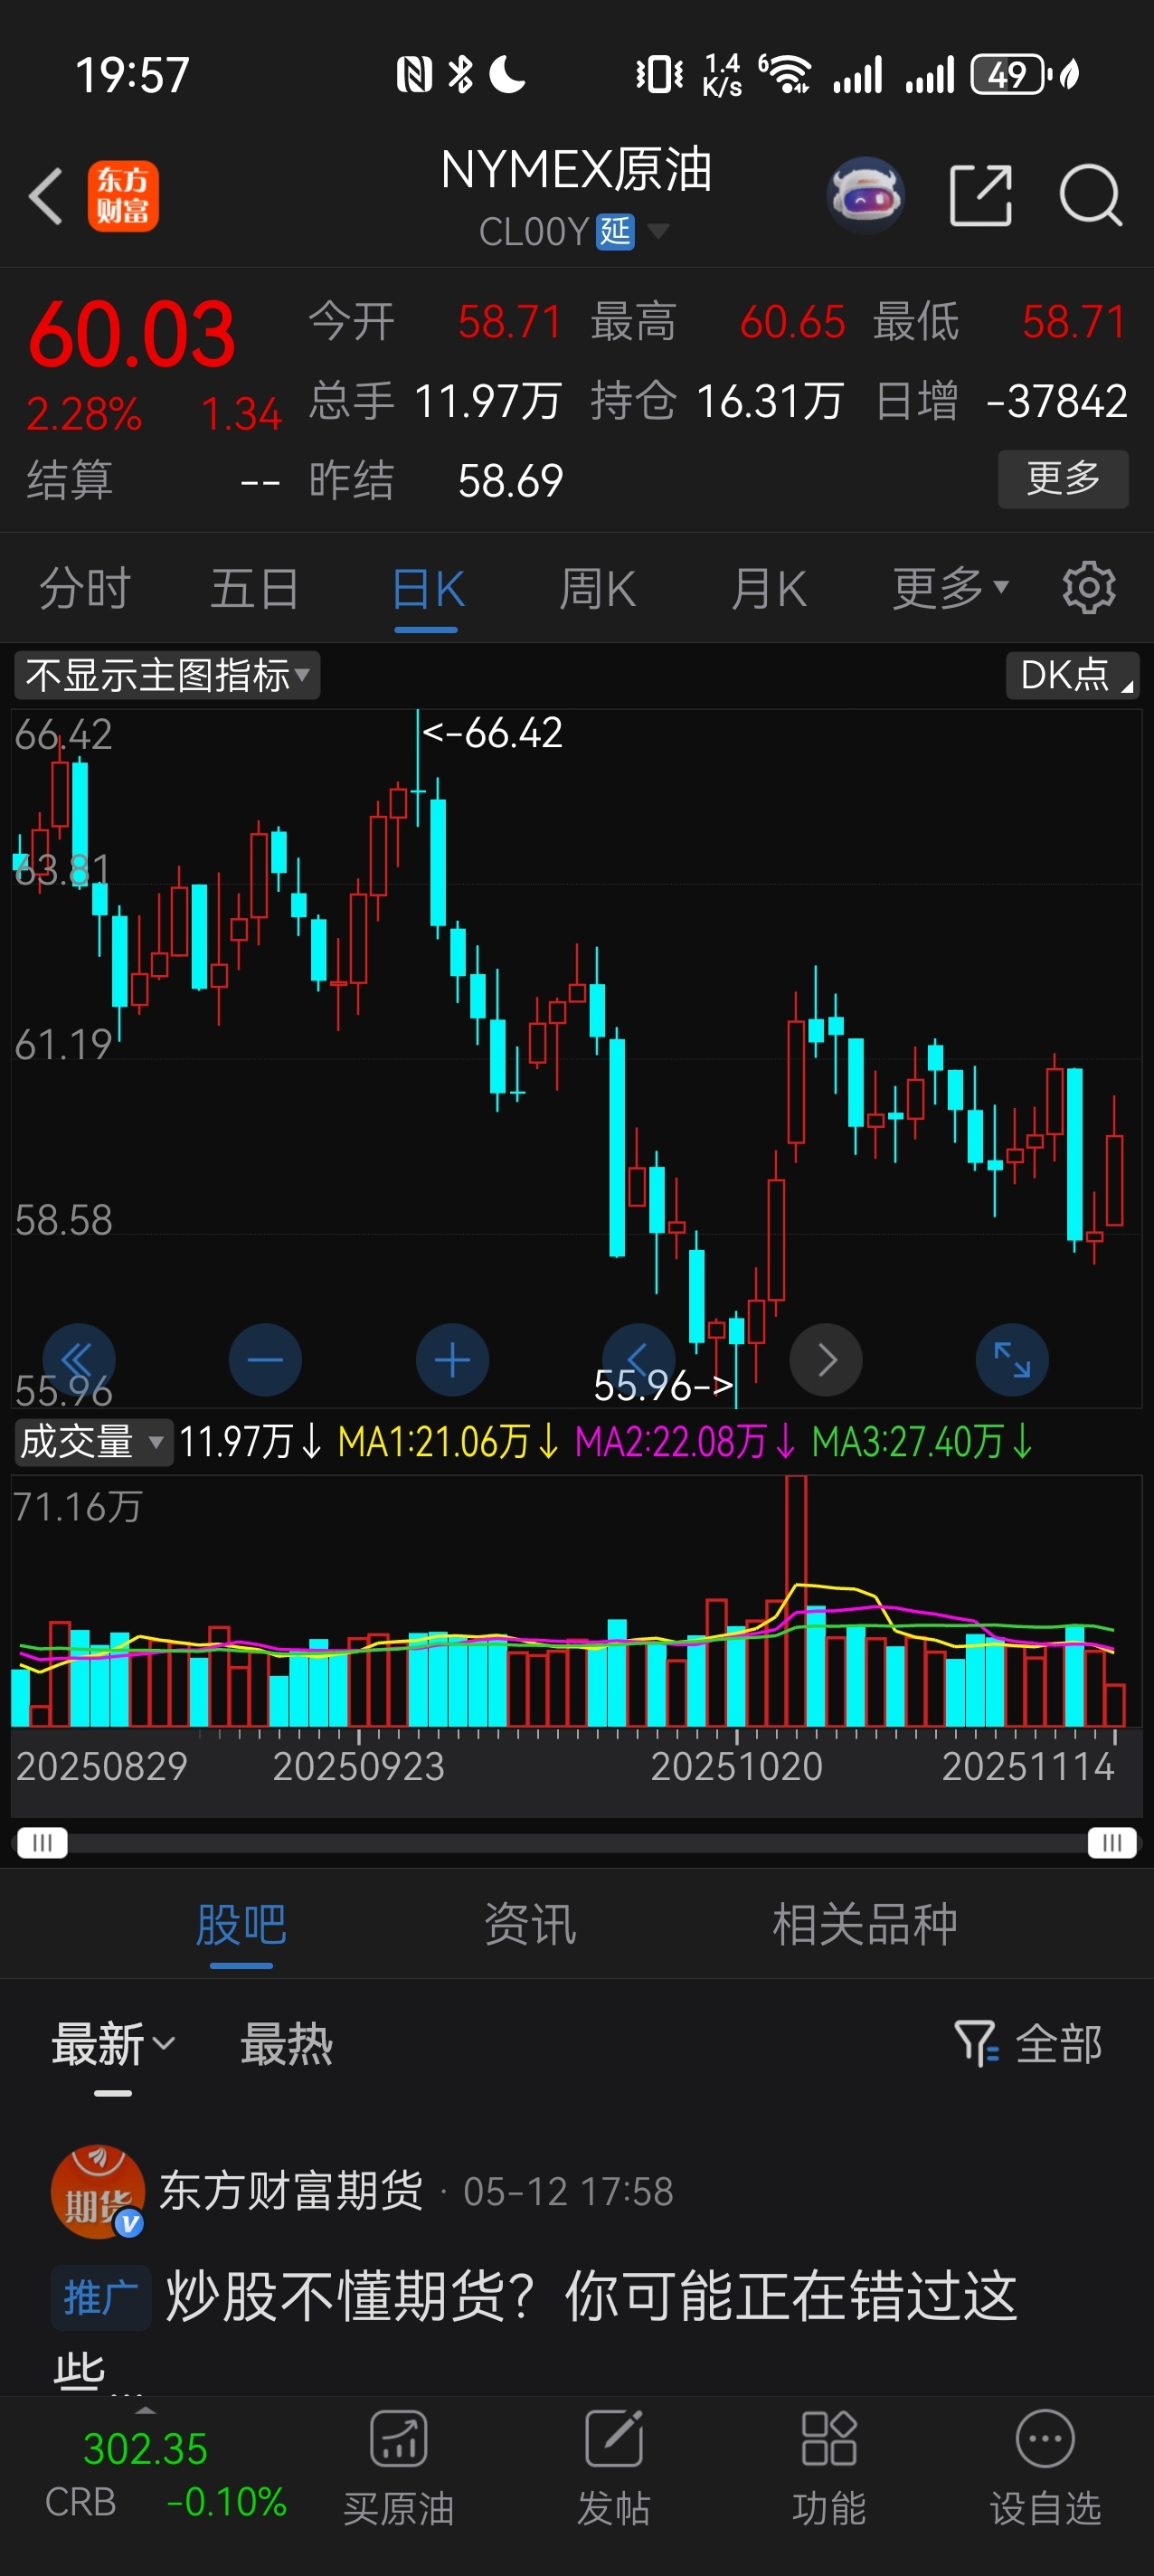Open the 相关品种 tab
This screenshot has width=1154, height=2576.
coord(865,1924)
